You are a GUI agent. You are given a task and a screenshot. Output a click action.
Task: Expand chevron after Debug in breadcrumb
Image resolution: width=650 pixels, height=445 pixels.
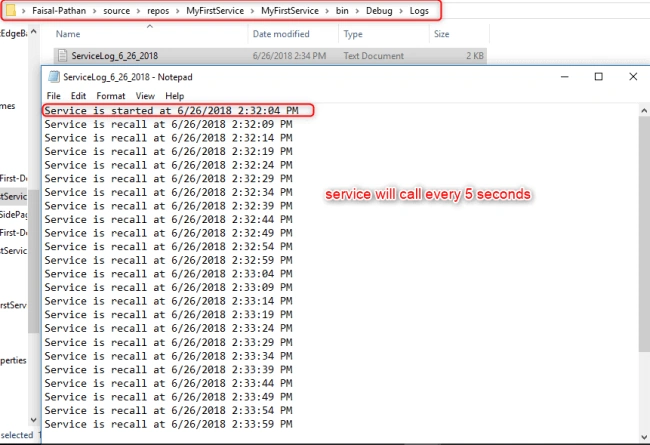[401, 11]
